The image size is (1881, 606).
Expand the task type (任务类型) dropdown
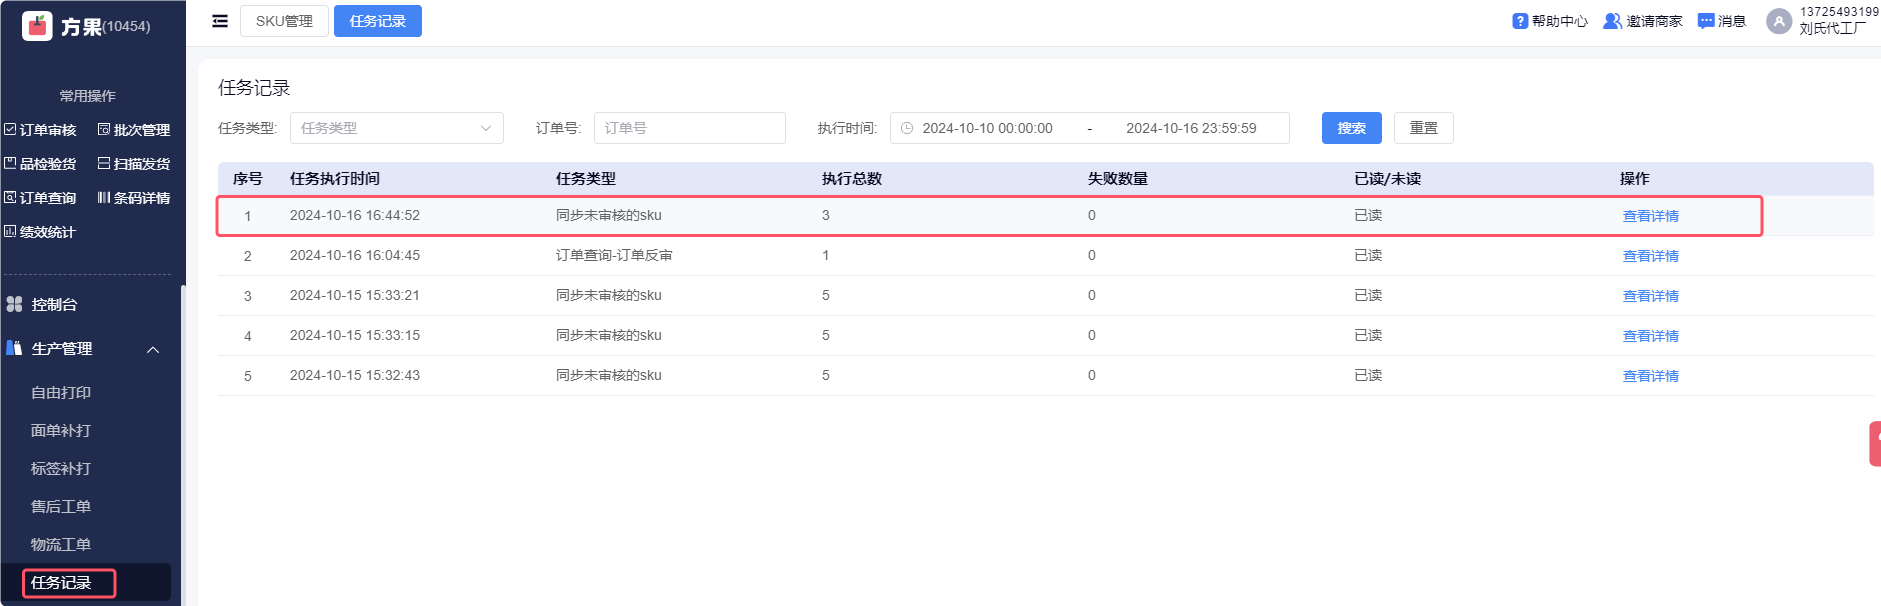point(396,128)
